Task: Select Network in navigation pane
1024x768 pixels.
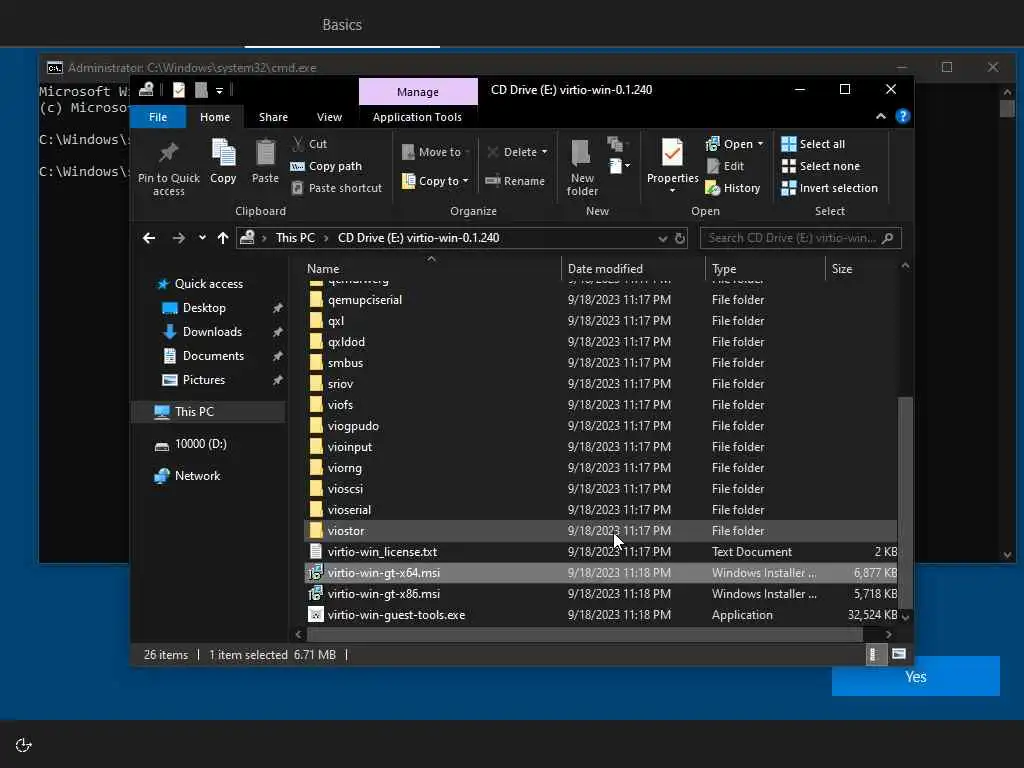Action: 197,476
